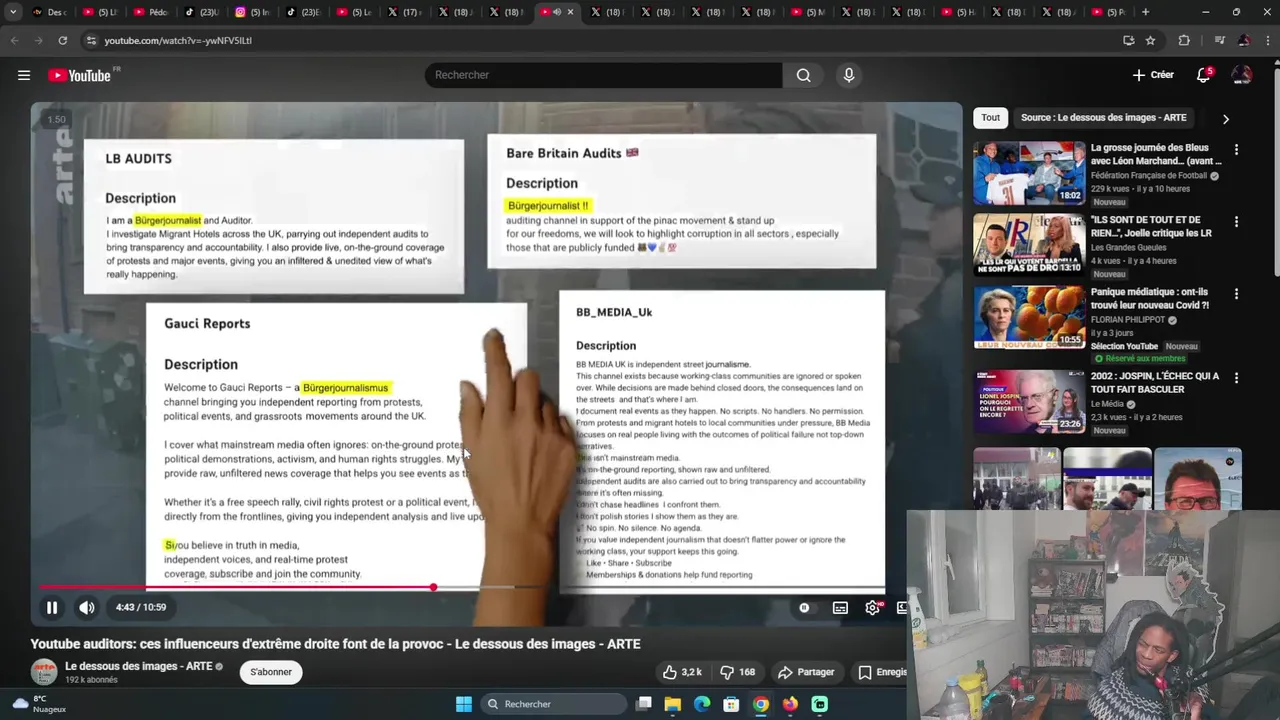Open the Panique médiatique video thumbnail

[1029, 316]
